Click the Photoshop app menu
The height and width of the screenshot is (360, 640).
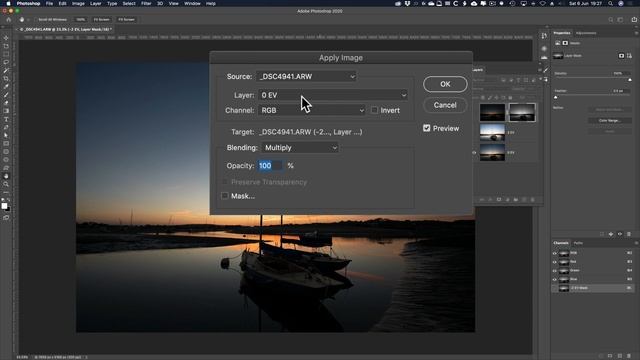[x=28, y=3]
